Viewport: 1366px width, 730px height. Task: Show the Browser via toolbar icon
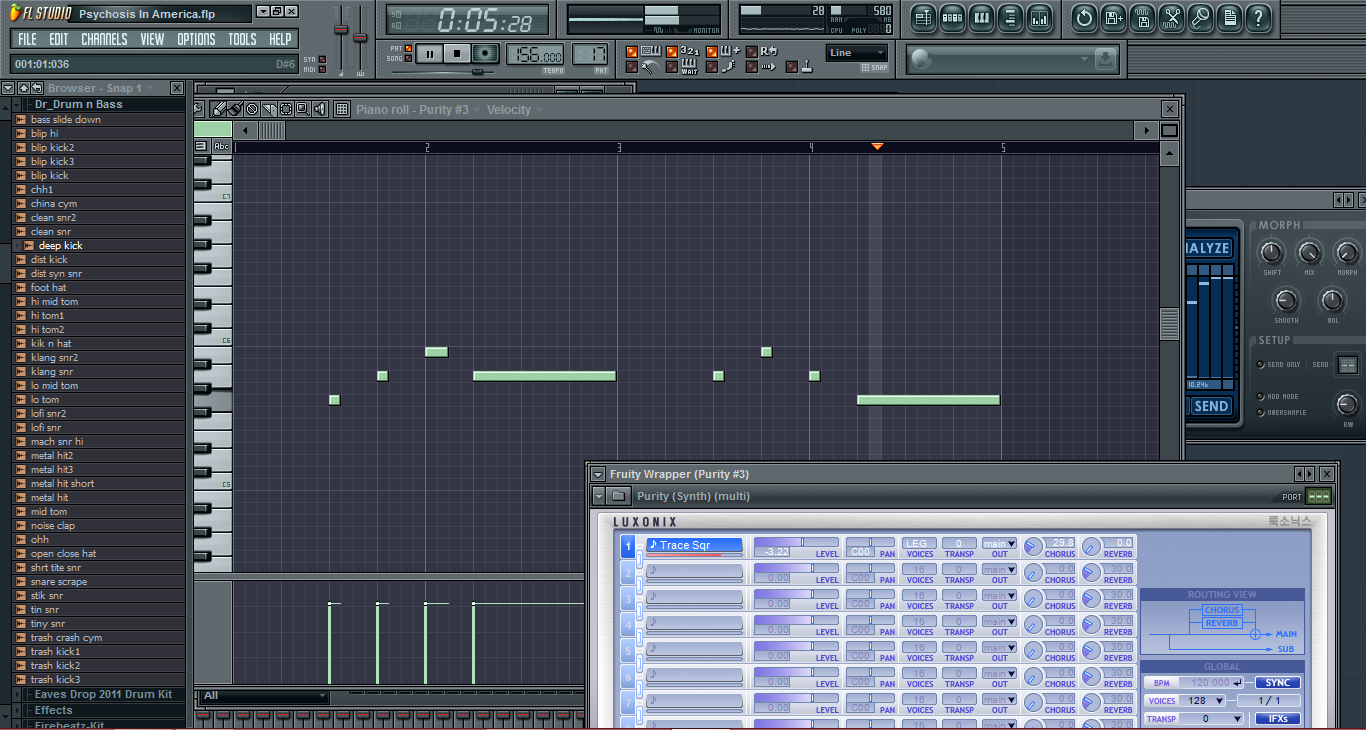click(1010, 18)
